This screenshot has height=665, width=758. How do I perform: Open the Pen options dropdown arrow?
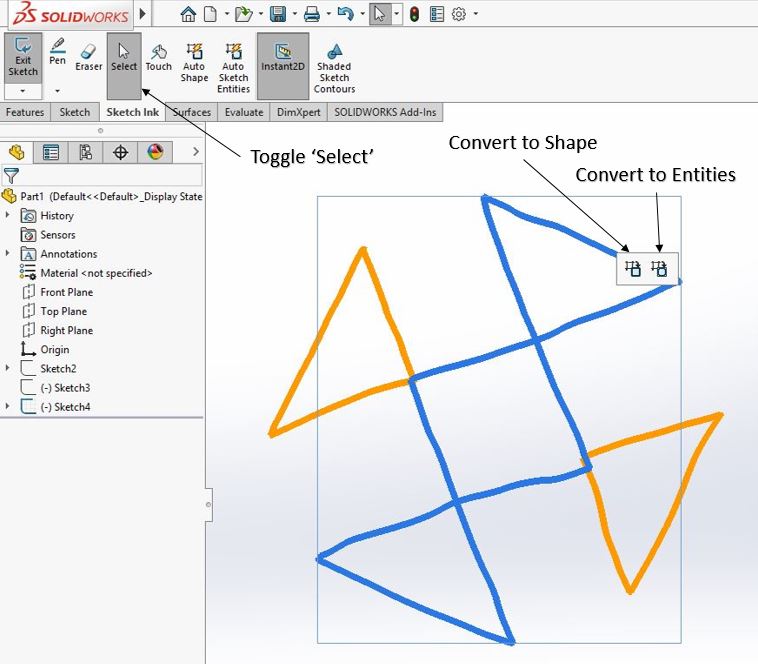57,91
